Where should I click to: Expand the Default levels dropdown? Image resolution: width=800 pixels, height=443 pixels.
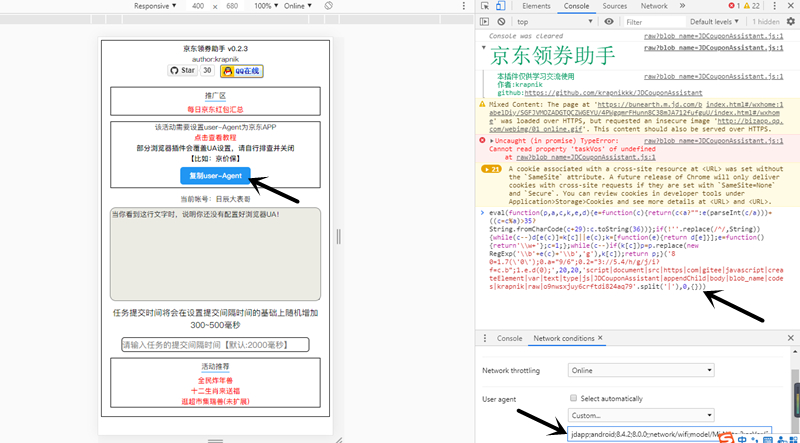(x=716, y=21)
